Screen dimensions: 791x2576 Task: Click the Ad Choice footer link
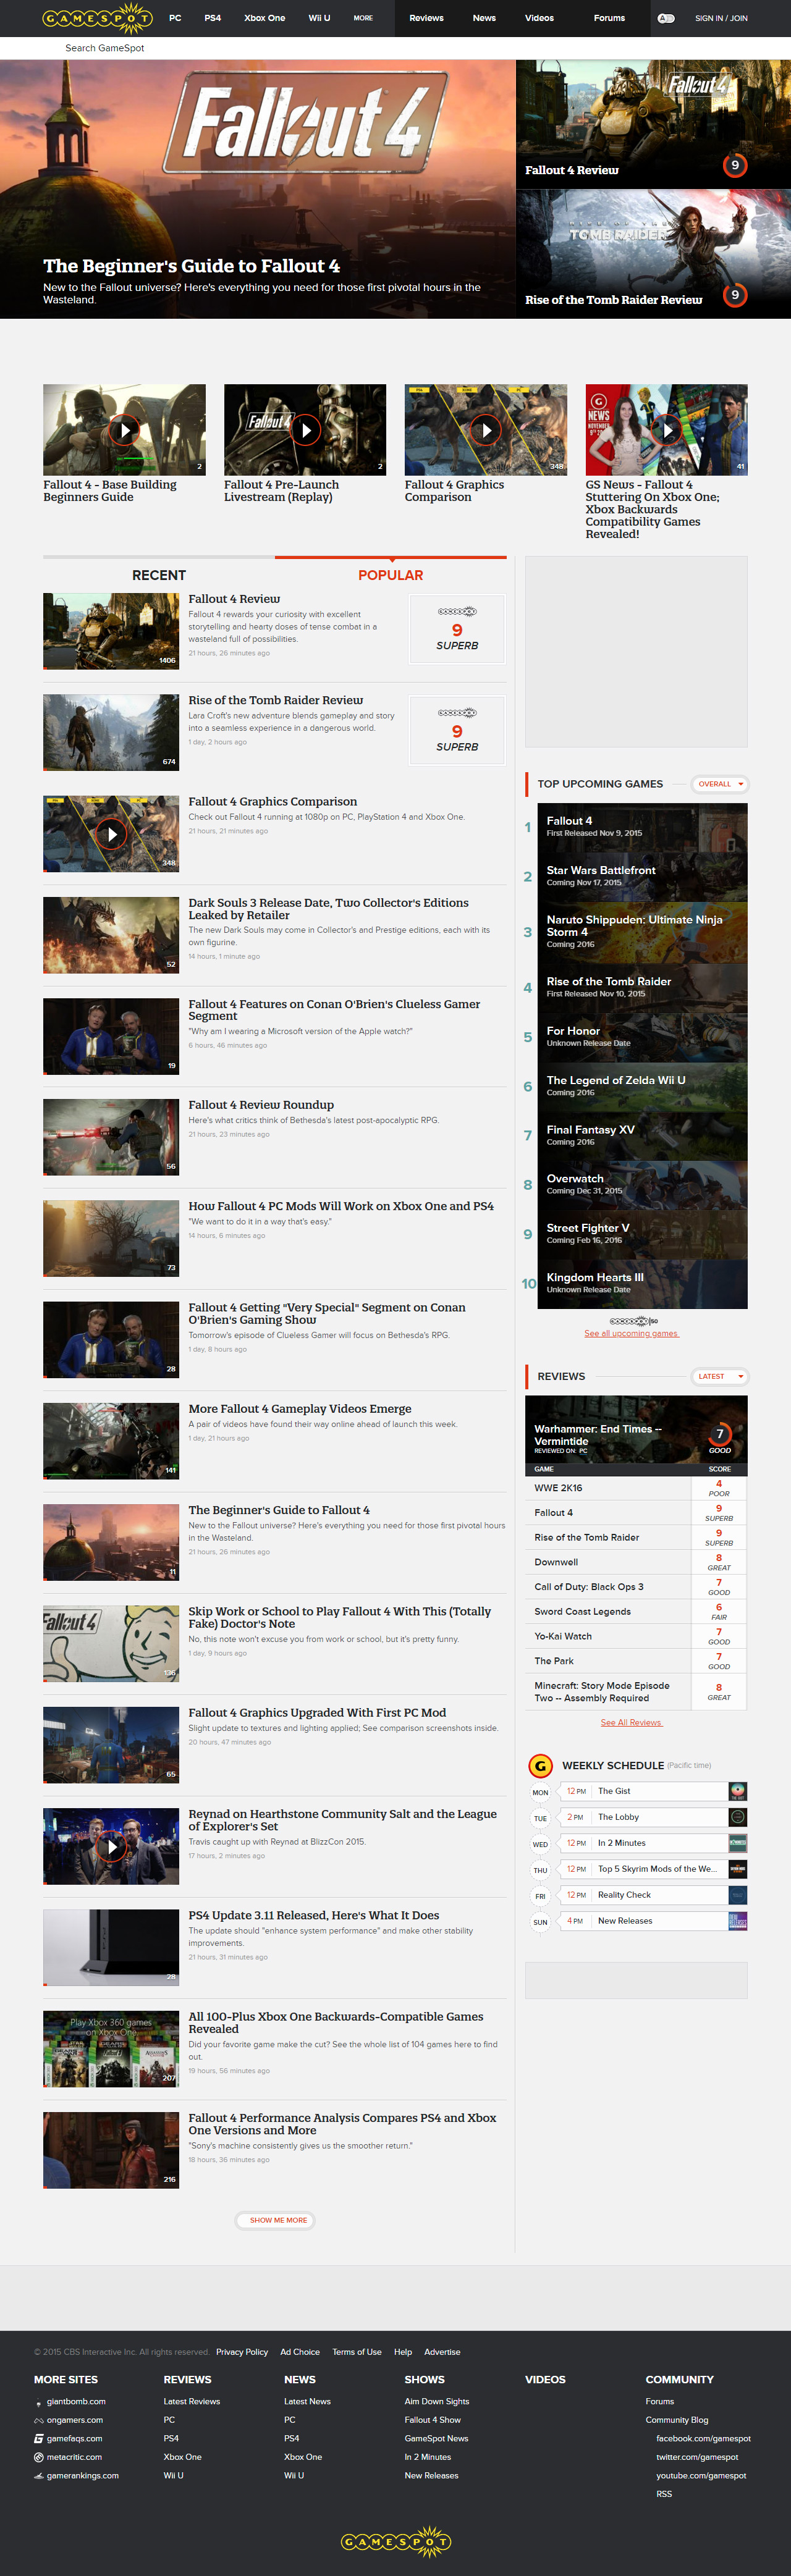300,2352
